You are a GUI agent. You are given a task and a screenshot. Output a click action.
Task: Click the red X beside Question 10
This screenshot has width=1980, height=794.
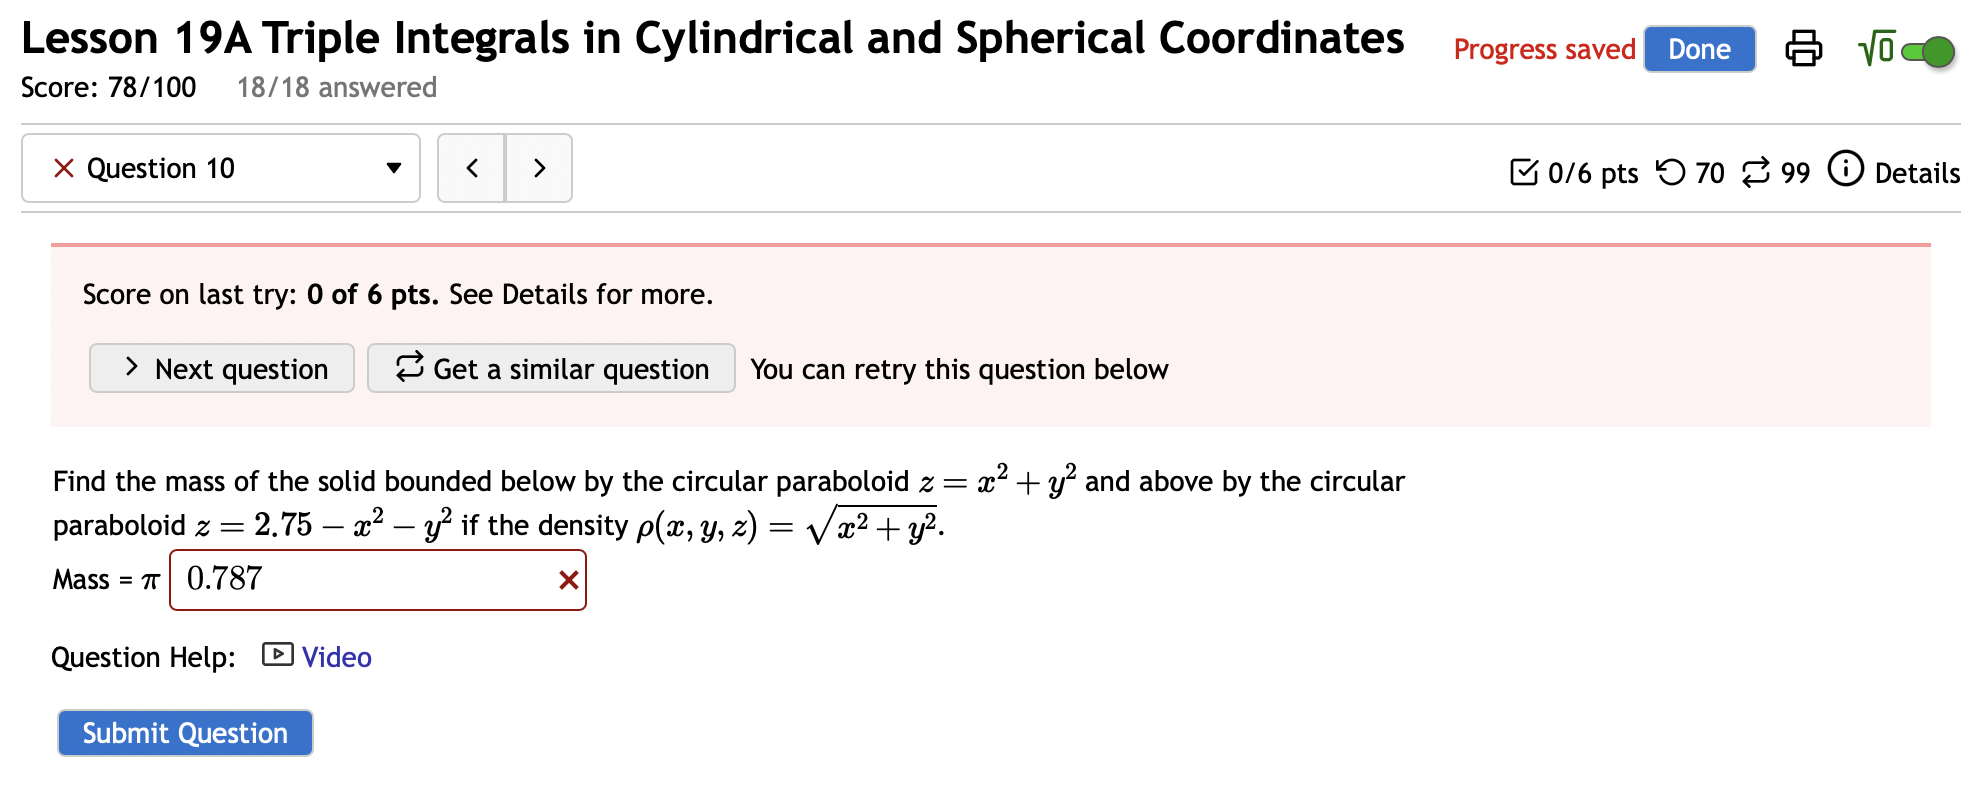pyautogui.click(x=63, y=168)
